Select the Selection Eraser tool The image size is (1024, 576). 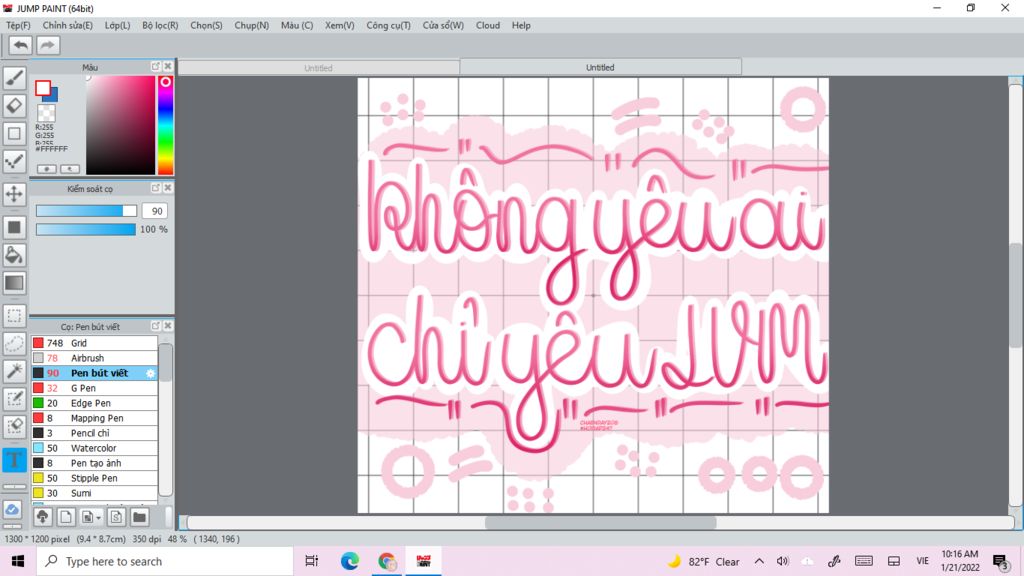[x=14, y=426]
